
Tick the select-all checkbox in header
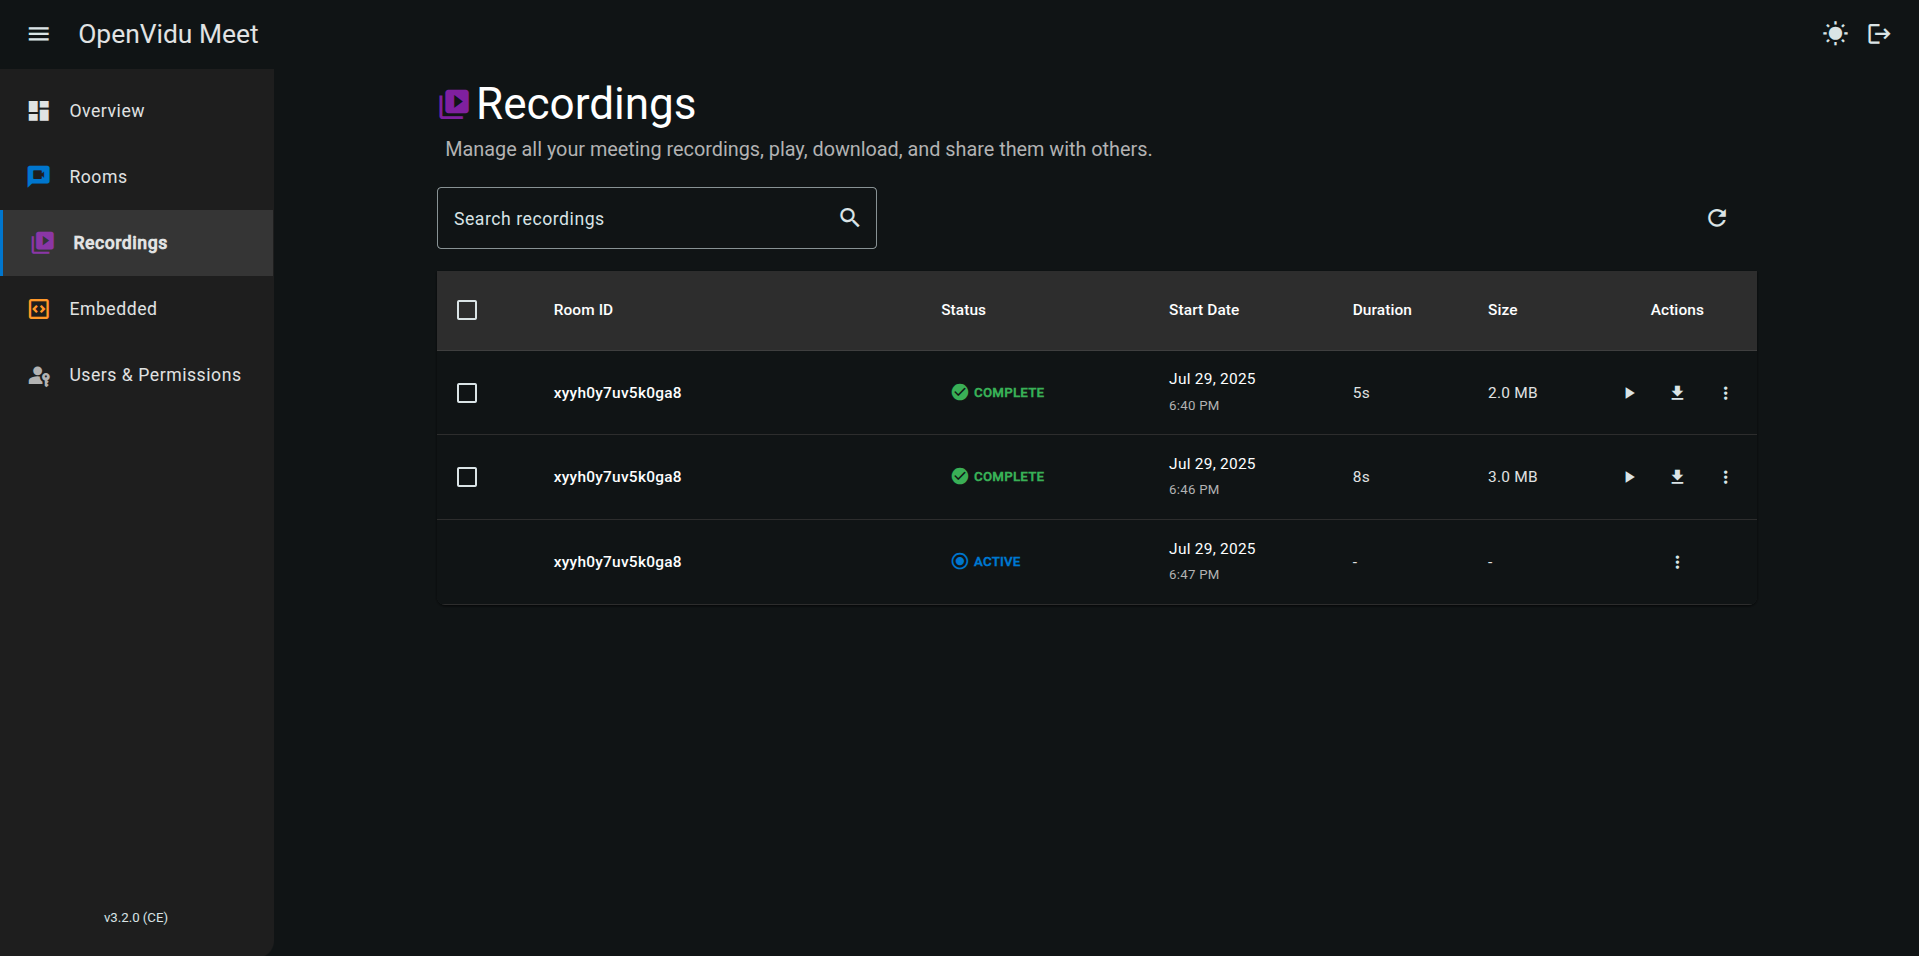point(467,310)
